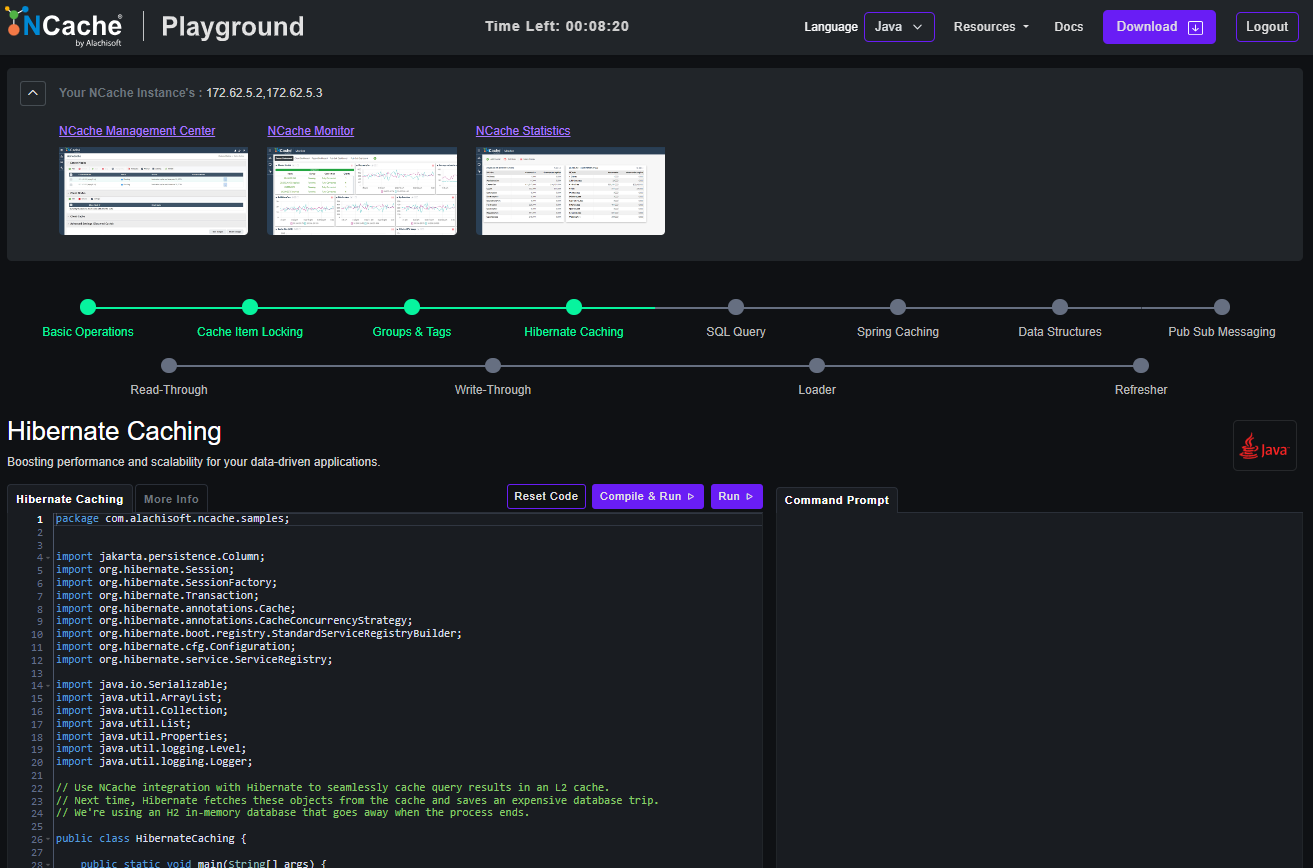This screenshot has width=1313, height=868.
Task: Open the Management Center thumbnail
Action: point(153,191)
